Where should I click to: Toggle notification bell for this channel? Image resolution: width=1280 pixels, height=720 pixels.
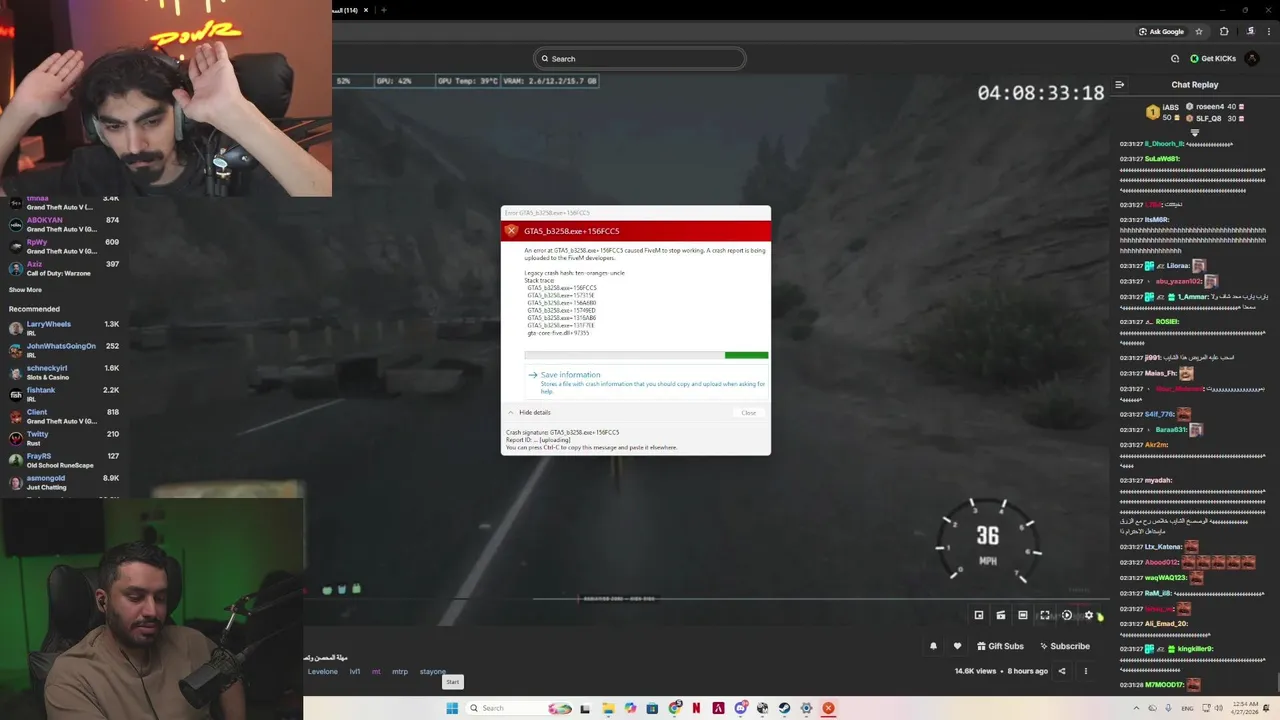[x=933, y=646]
